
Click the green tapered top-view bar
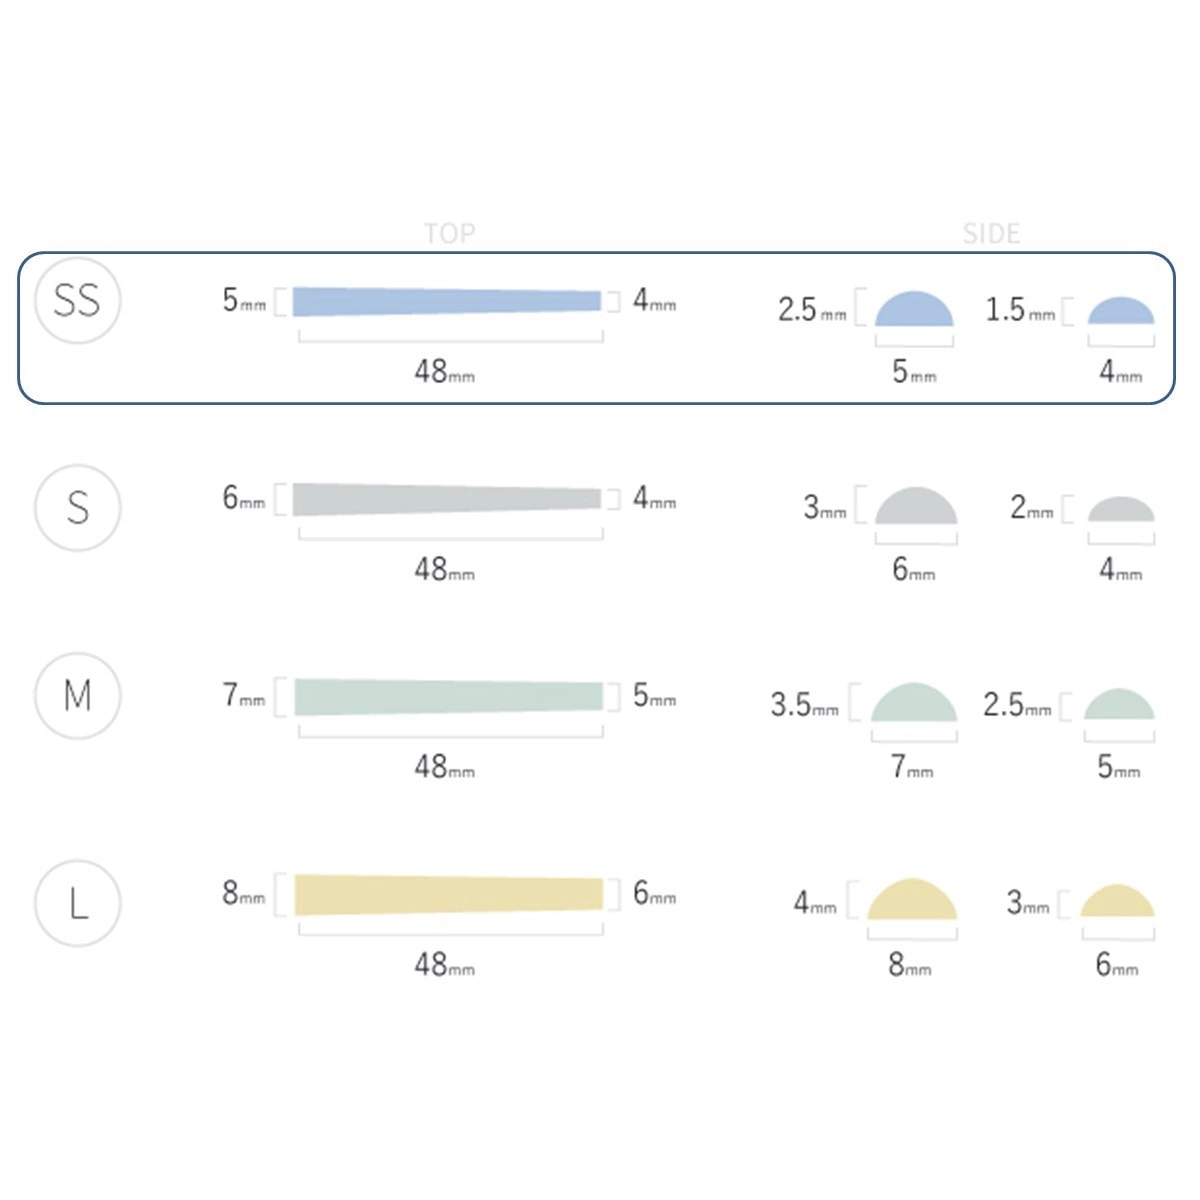coord(448,696)
